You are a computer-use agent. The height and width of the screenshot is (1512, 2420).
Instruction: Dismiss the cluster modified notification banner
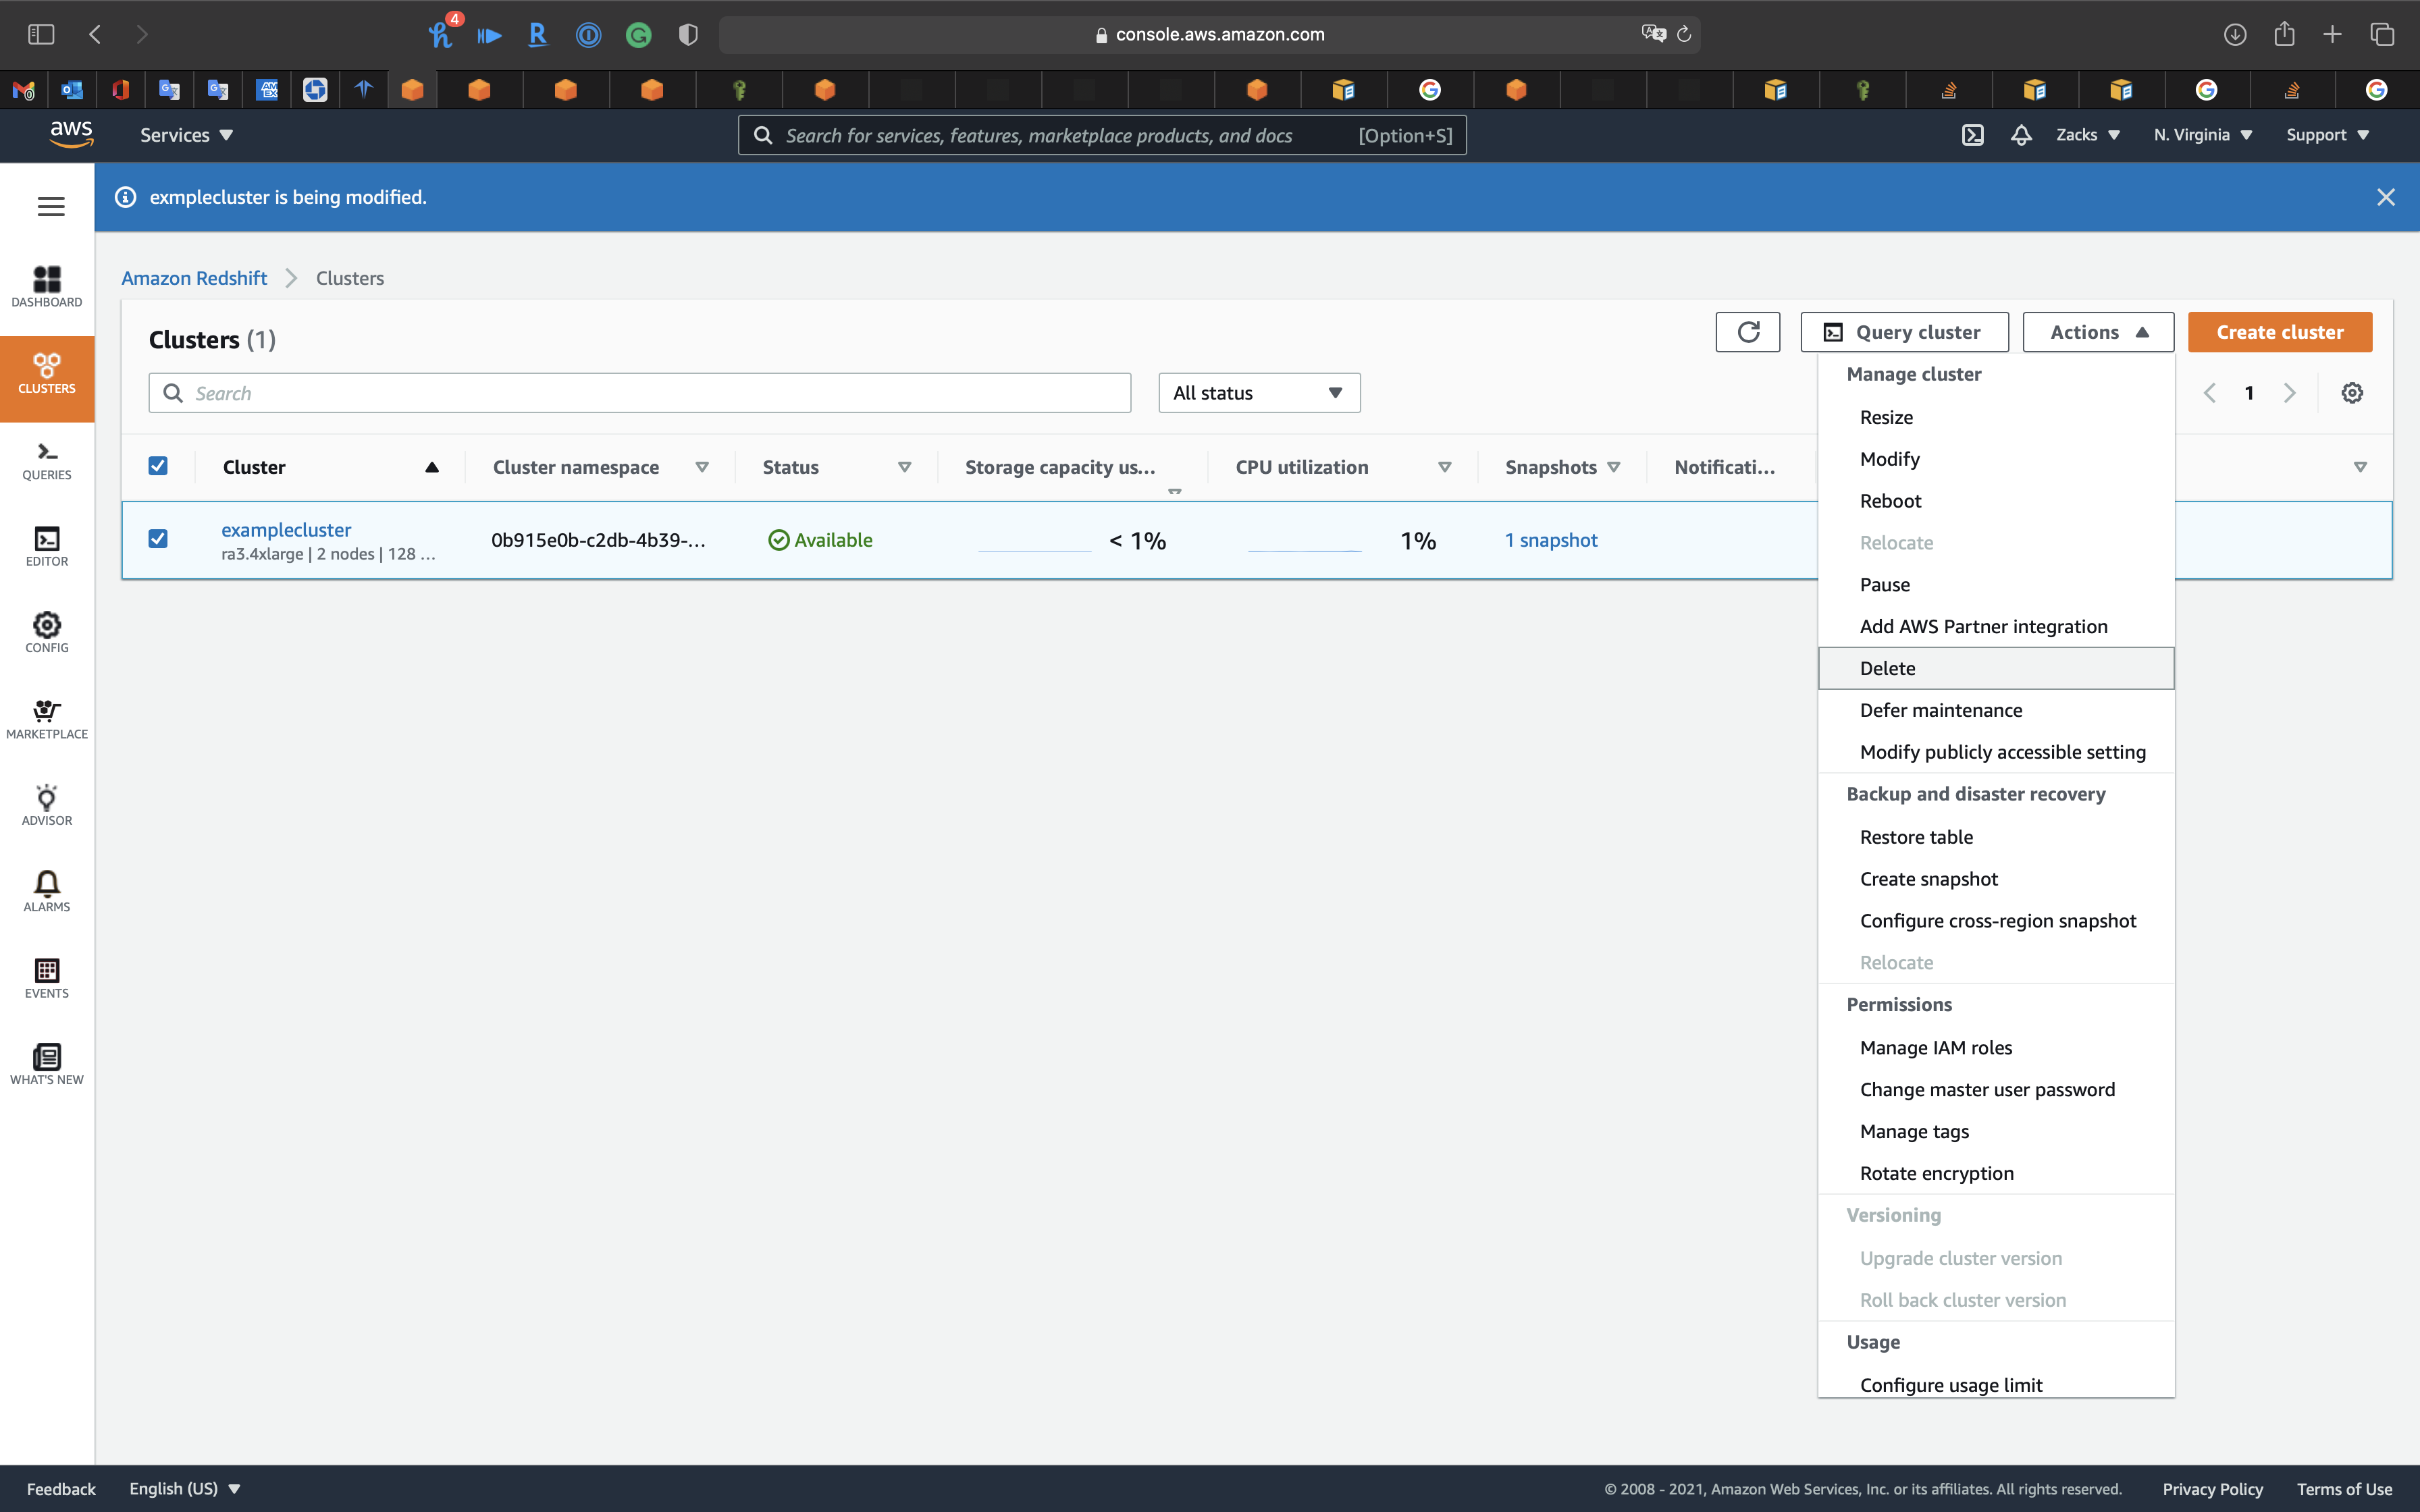click(x=2385, y=197)
